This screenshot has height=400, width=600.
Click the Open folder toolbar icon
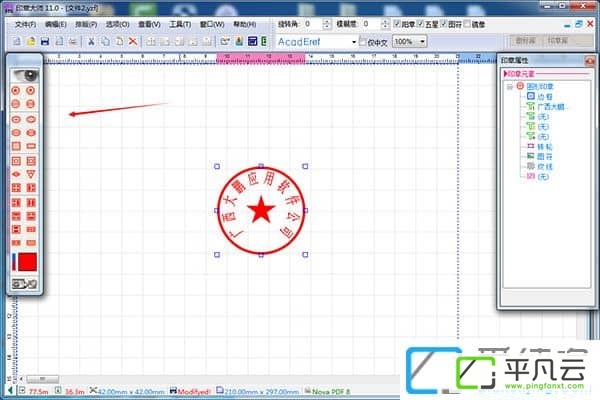coord(31,41)
